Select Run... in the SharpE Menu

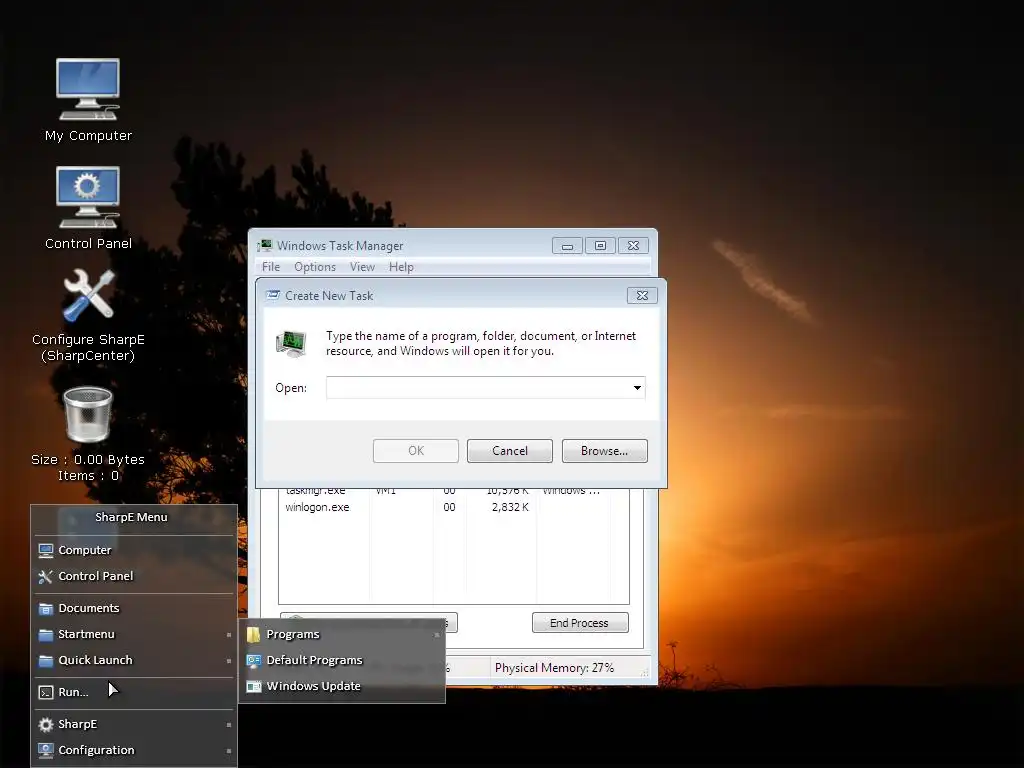135,692
